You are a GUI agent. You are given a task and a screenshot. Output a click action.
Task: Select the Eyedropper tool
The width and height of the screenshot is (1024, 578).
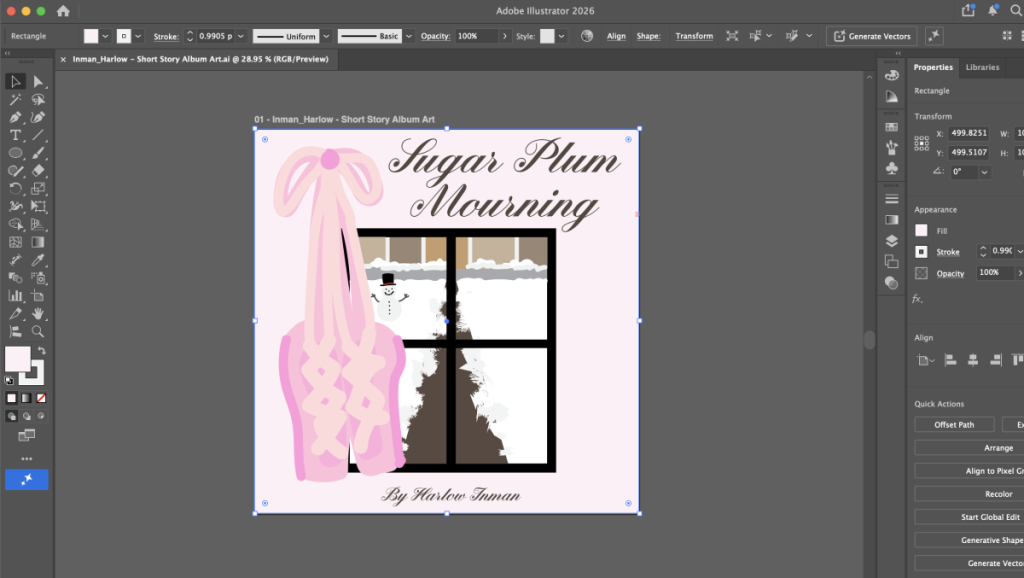coord(38,260)
